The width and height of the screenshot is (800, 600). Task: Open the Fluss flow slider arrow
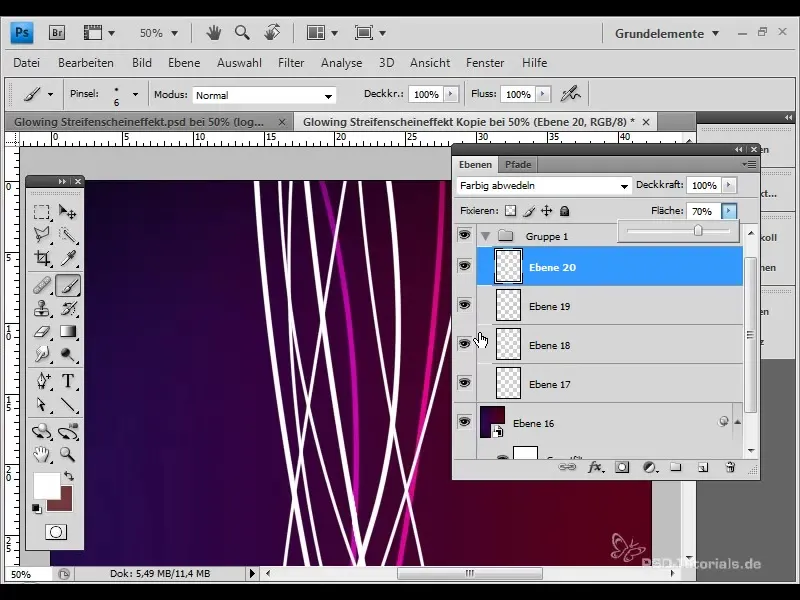click(543, 94)
